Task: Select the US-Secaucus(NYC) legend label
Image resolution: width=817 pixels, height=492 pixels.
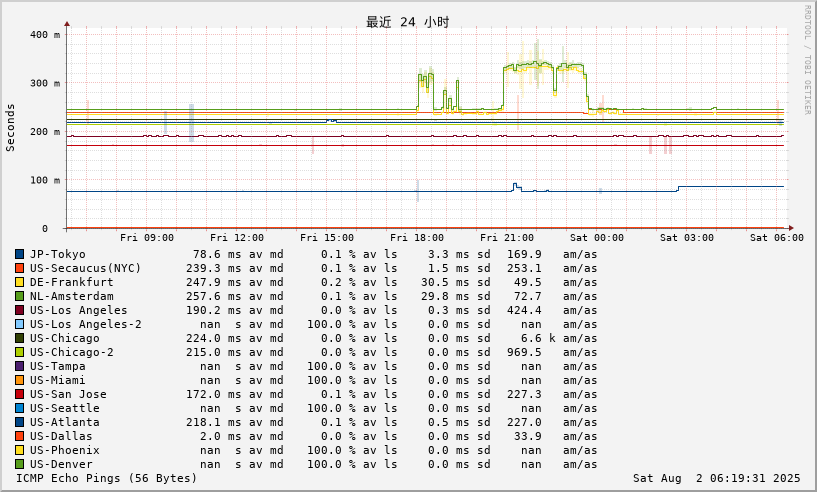Action: 85,268
